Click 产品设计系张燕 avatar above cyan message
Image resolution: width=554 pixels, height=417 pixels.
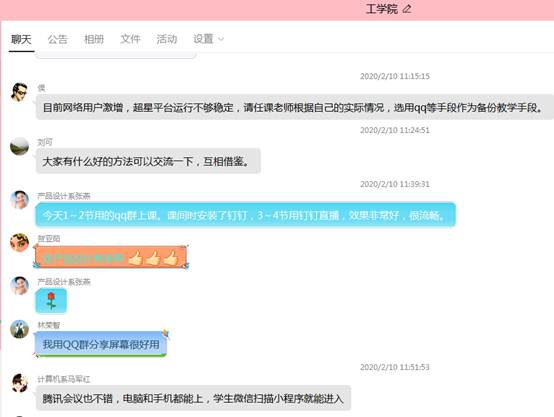click(x=19, y=200)
